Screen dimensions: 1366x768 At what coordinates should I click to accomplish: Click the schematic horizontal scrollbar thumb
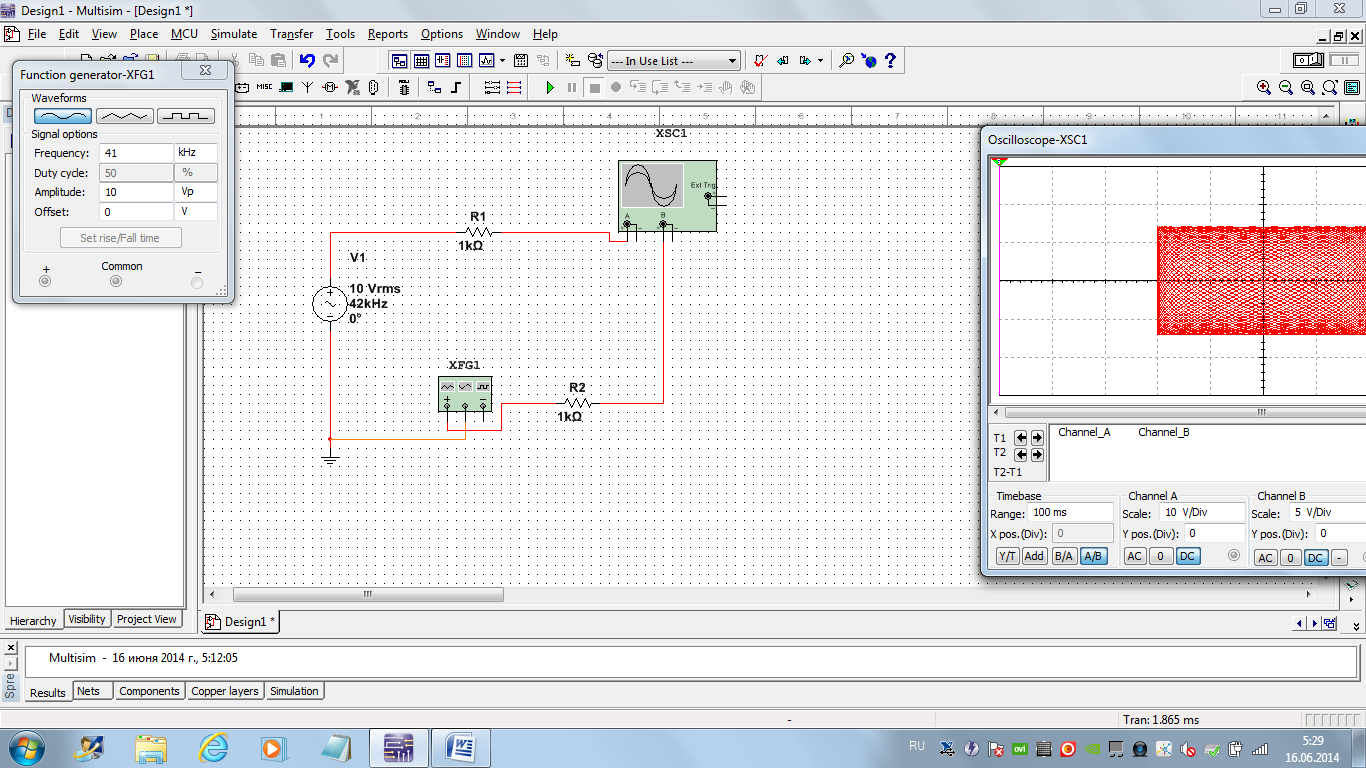tap(367, 594)
